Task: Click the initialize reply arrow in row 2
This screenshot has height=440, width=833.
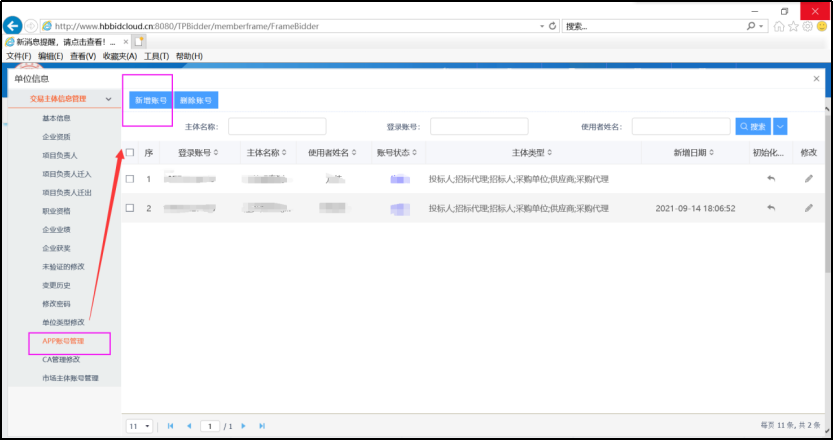Action: coord(770,208)
